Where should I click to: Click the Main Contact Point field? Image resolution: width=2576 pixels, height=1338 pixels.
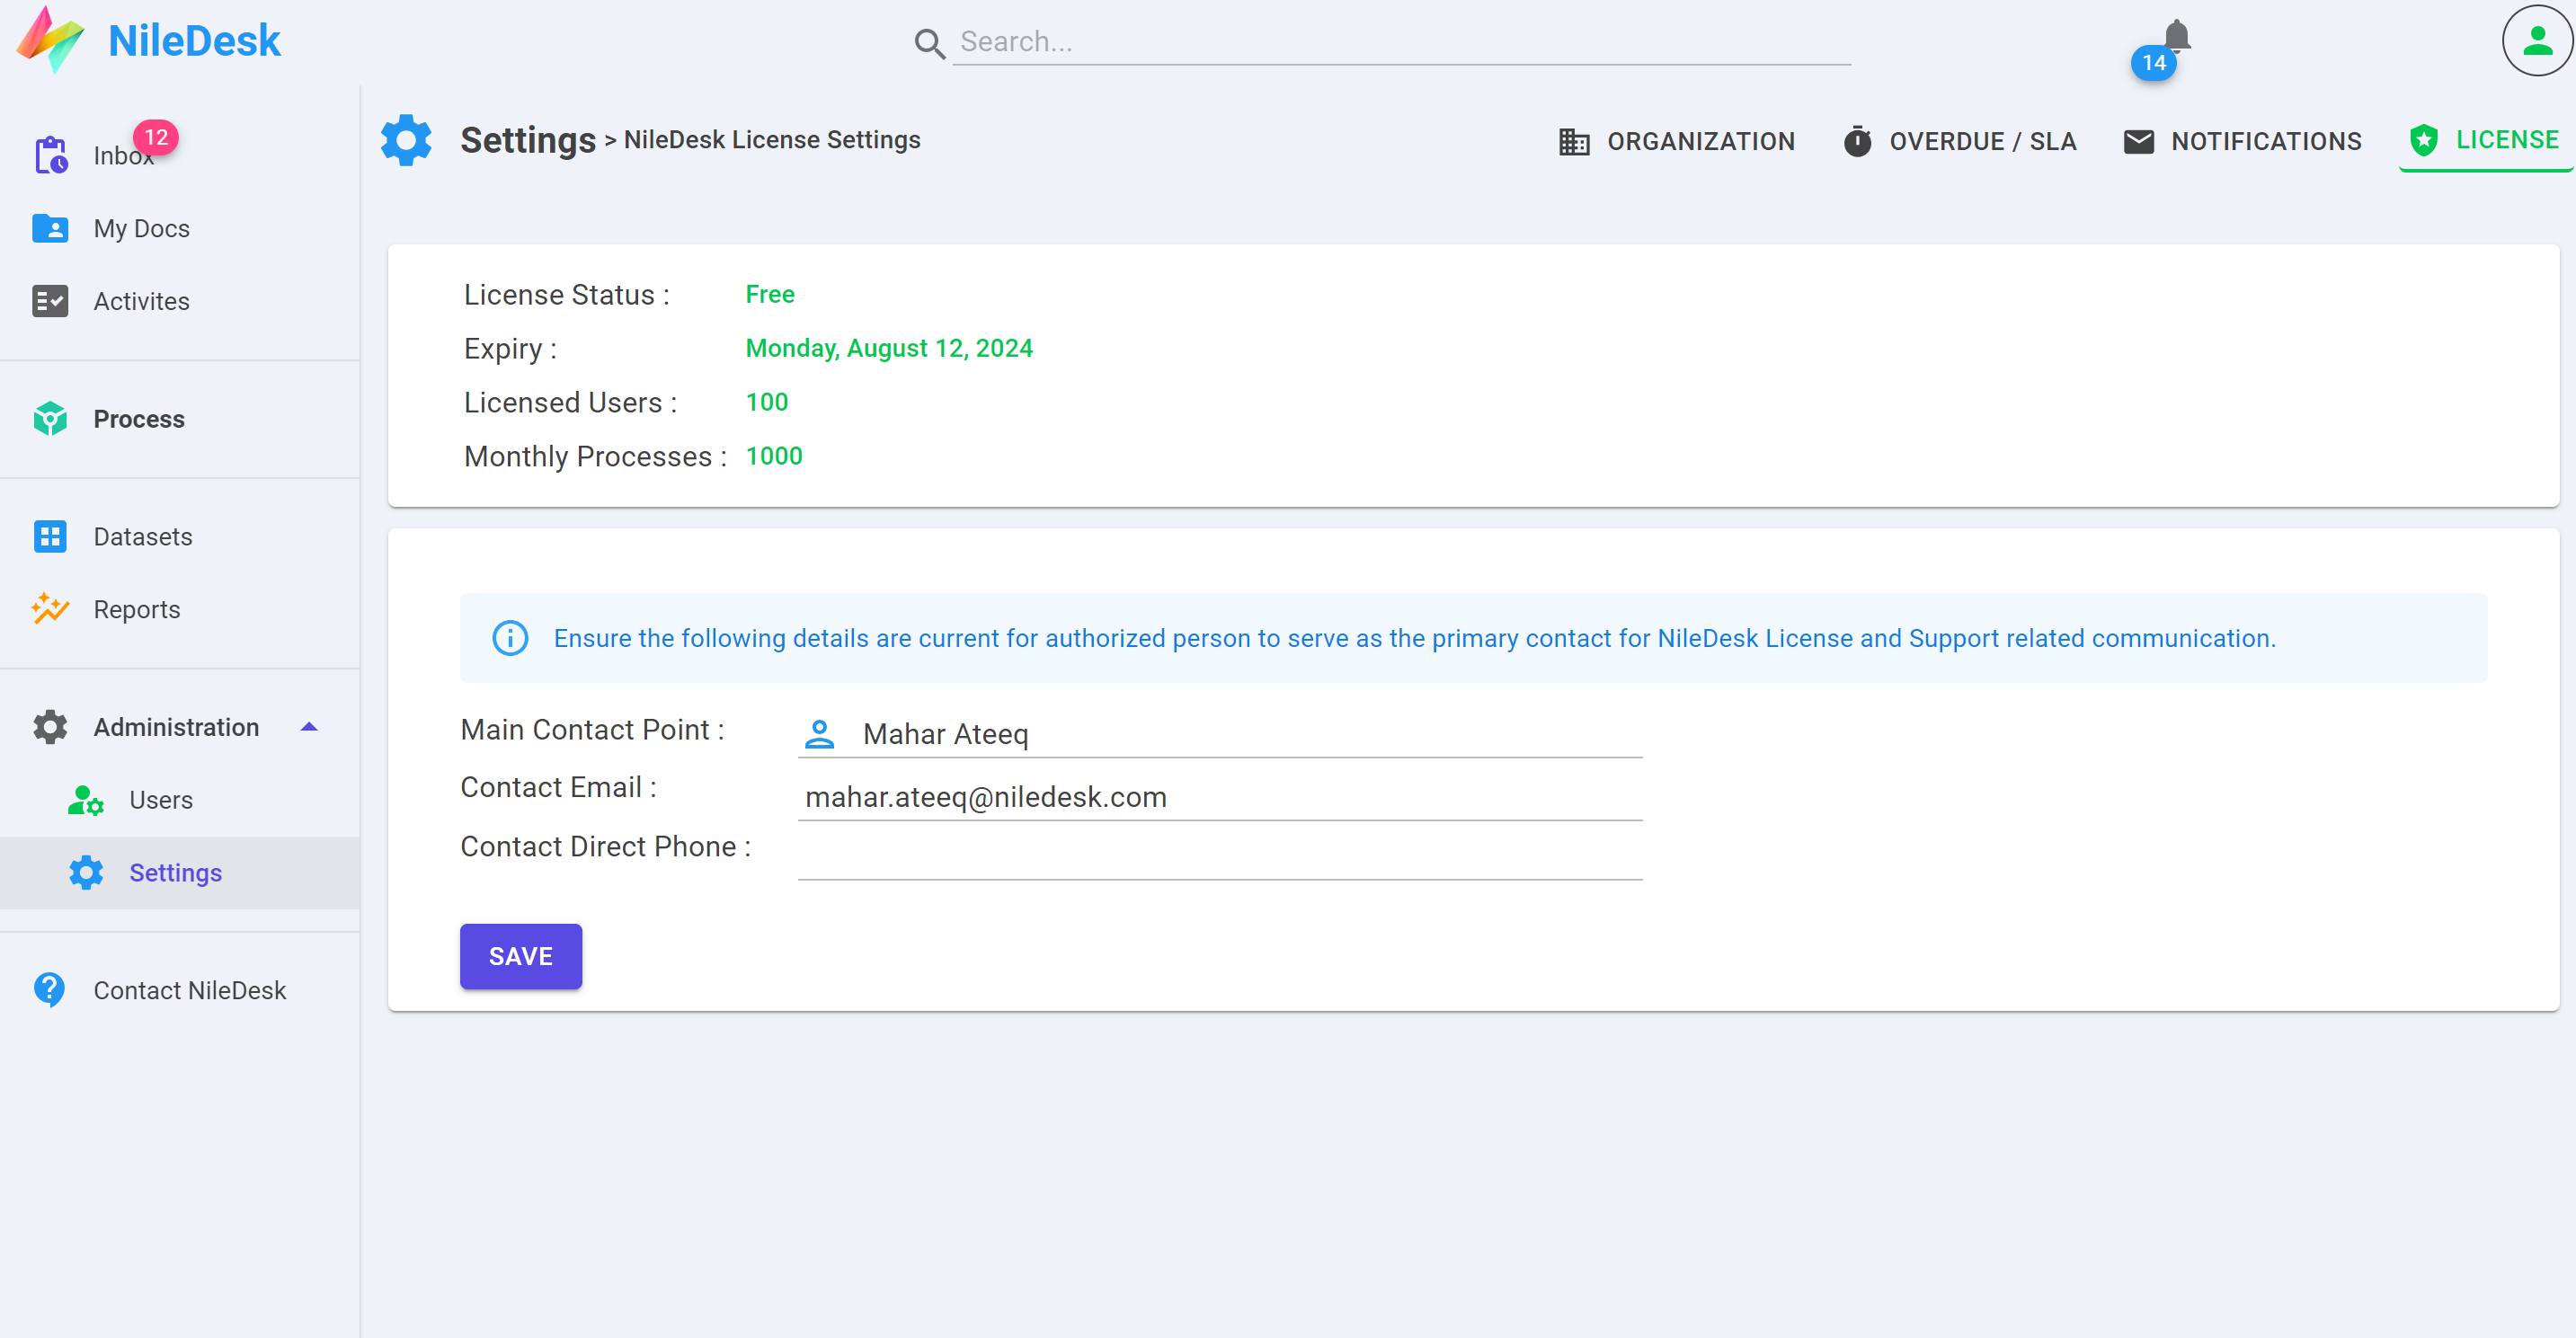pyautogui.click(x=1220, y=734)
